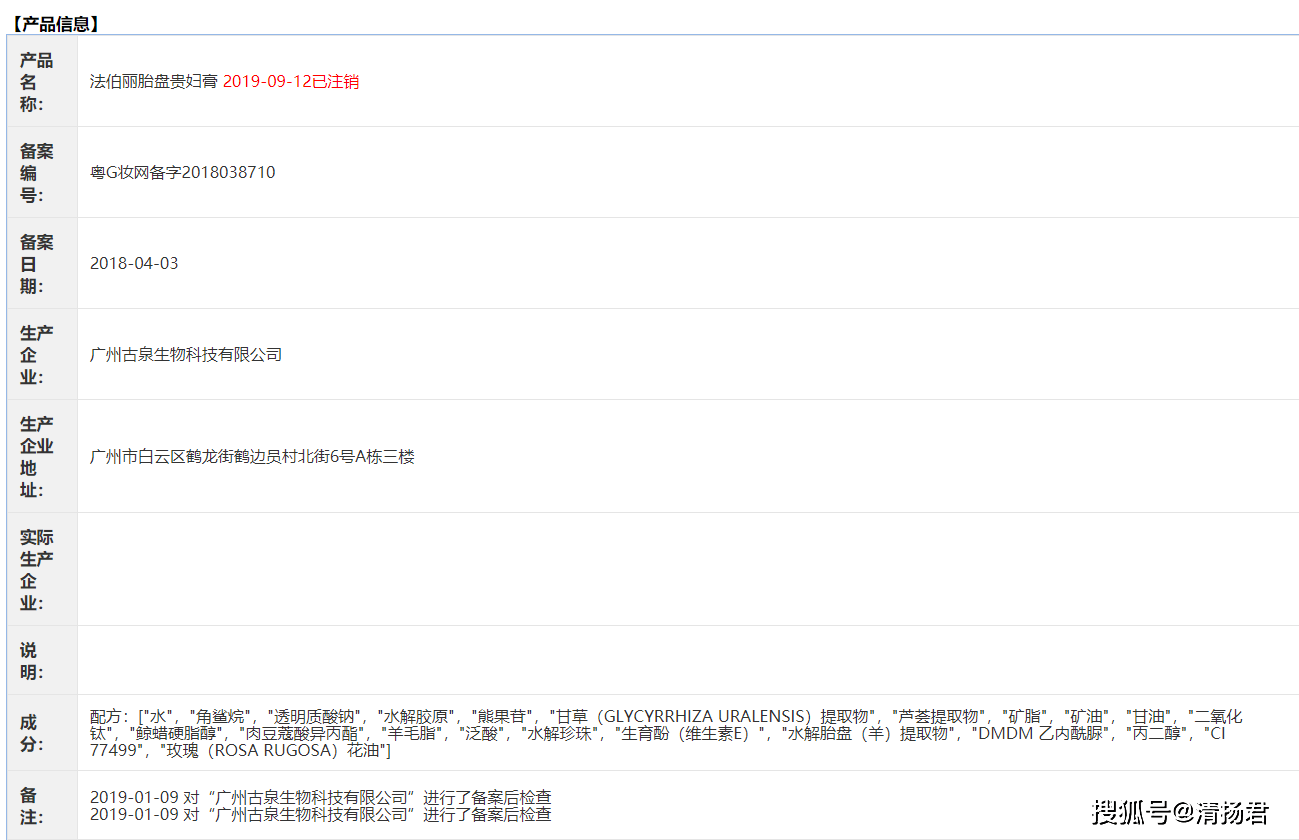Click the second 2019-01-09 remark line
This screenshot has height=840, width=1299.
click(x=320, y=814)
